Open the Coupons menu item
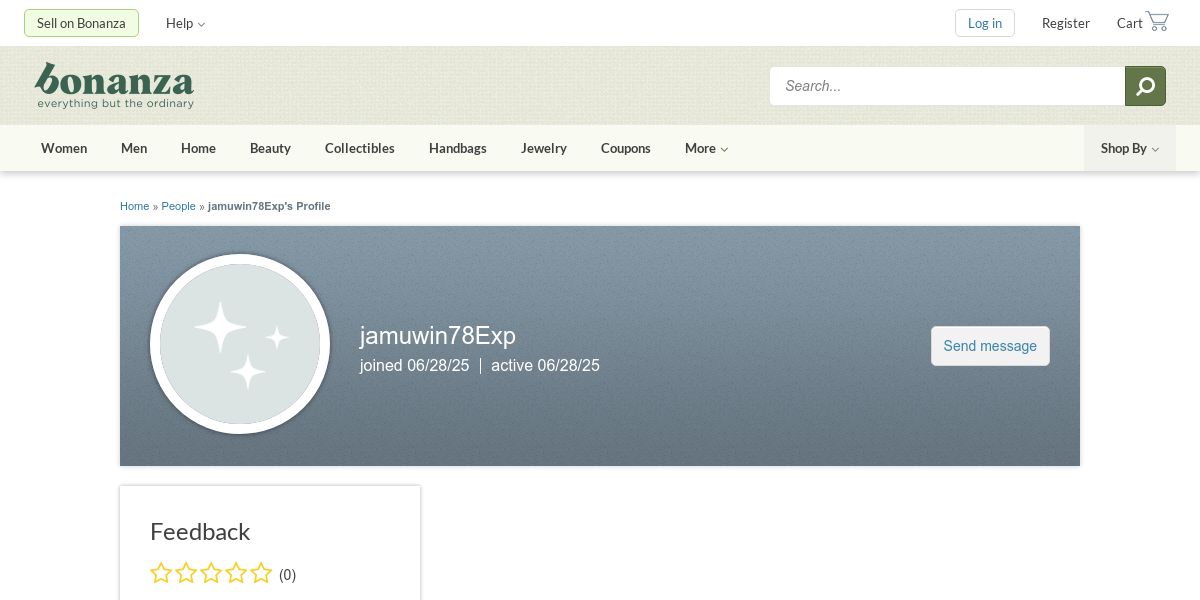The image size is (1200, 600). (x=626, y=148)
